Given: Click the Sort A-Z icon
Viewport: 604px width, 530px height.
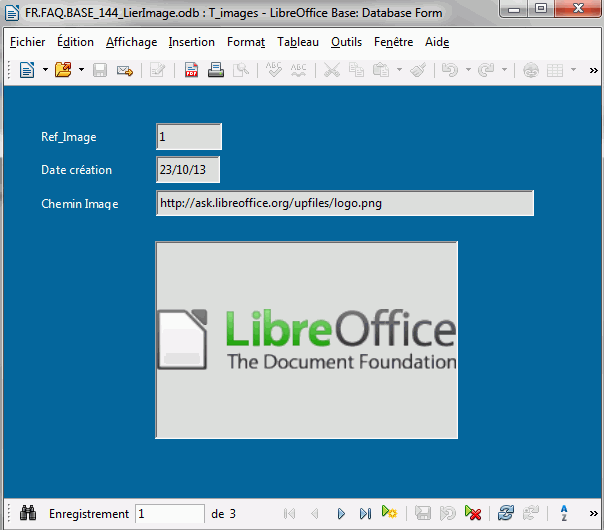Looking at the screenshot, I should click(x=564, y=513).
